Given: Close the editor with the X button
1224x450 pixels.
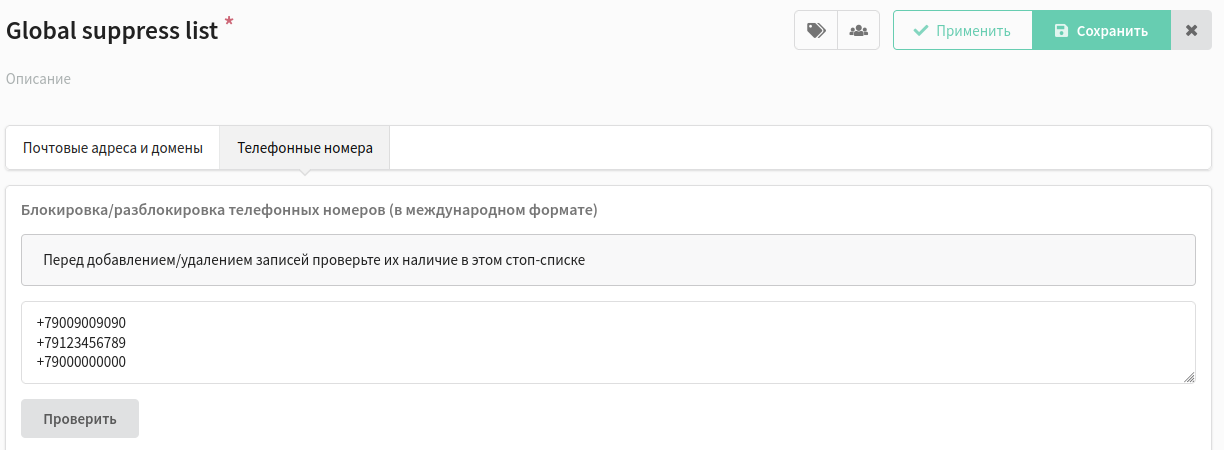Looking at the screenshot, I should (x=1191, y=30).
